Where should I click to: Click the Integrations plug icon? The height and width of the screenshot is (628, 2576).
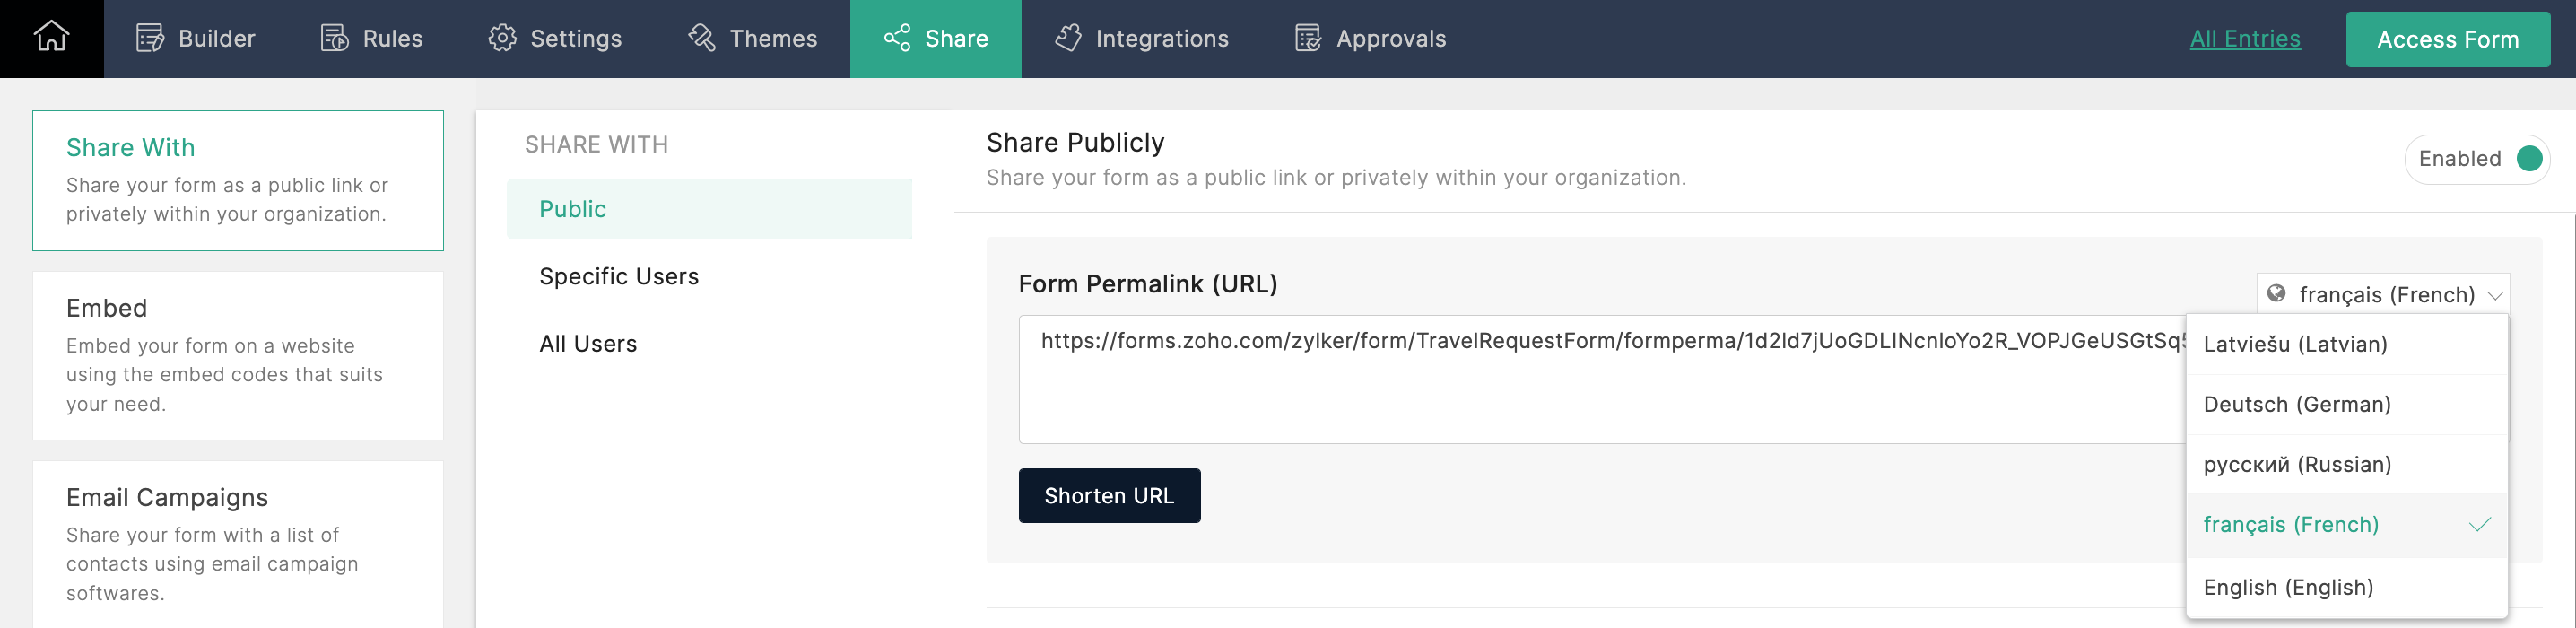[x=1068, y=38]
